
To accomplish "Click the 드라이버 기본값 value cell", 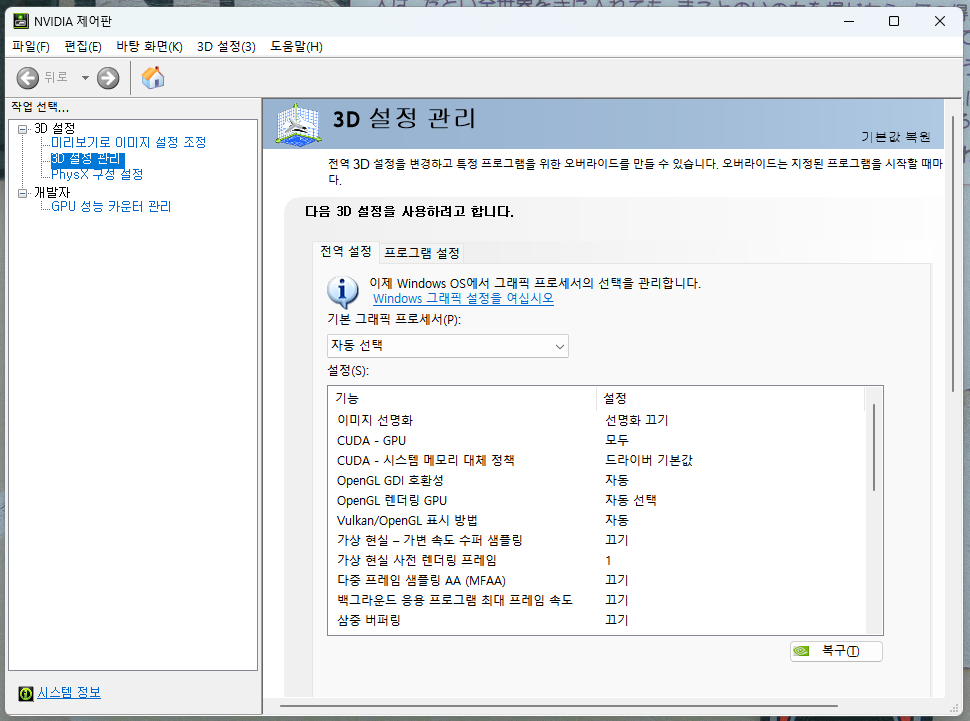I will (x=649, y=460).
